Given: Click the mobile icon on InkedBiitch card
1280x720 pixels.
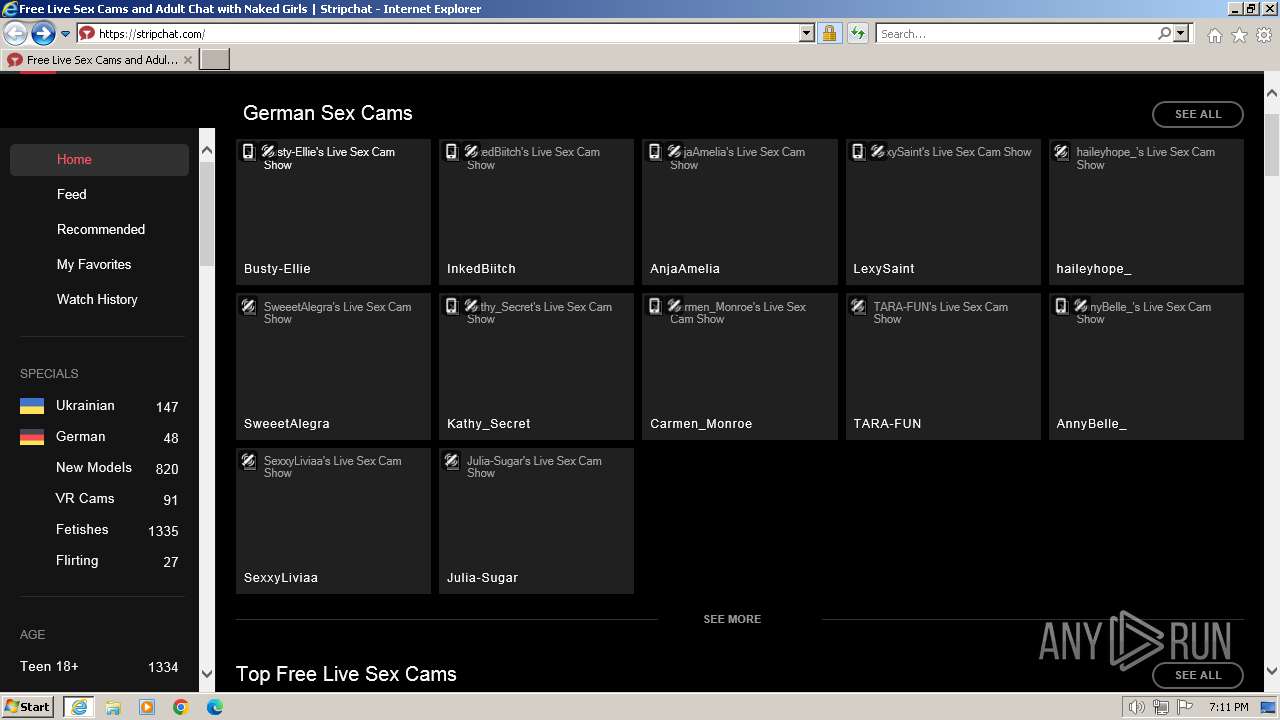Looking at the screenshot, I should point(452,152).
